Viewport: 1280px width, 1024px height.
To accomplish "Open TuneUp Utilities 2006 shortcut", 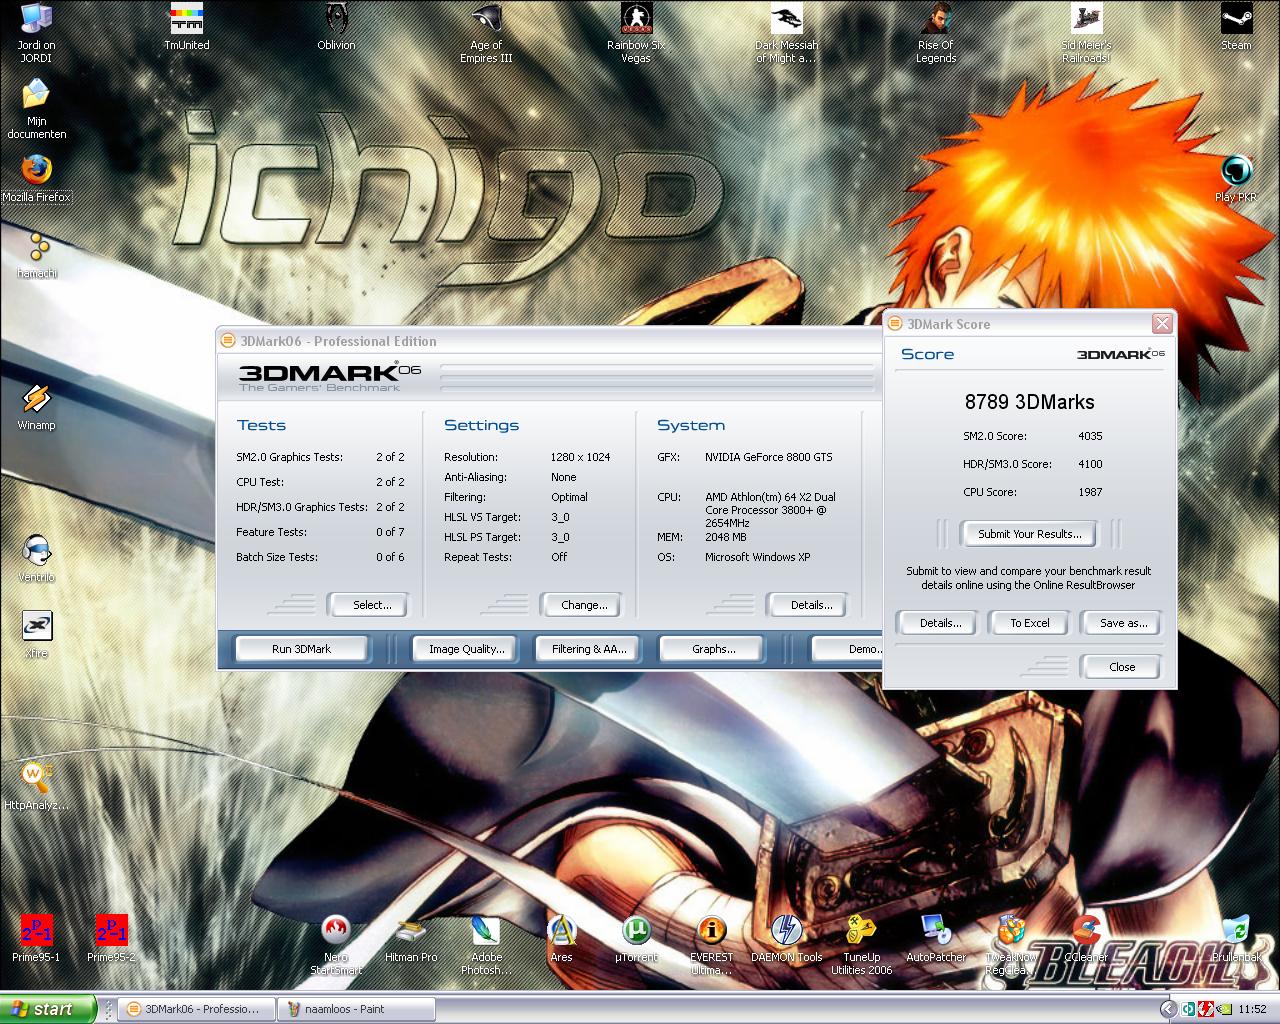I will tap(861, 945).
